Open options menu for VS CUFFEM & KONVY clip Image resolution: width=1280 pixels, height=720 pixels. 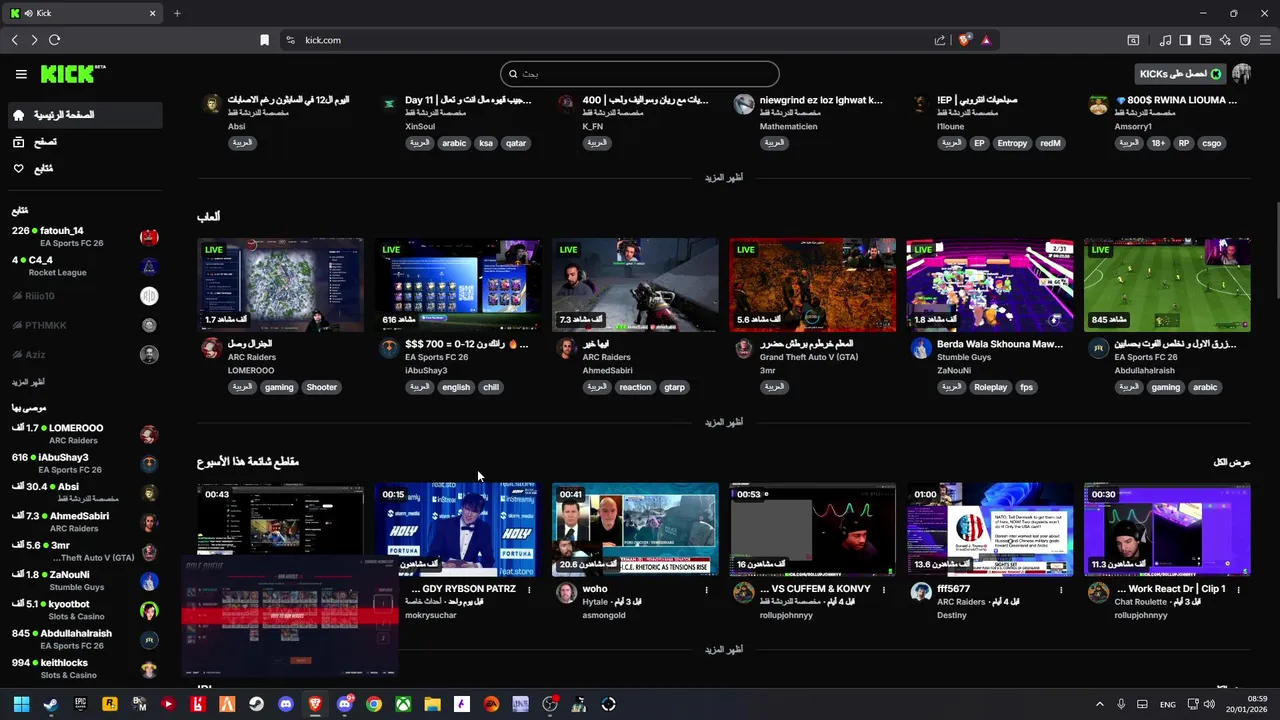point(884,590)
